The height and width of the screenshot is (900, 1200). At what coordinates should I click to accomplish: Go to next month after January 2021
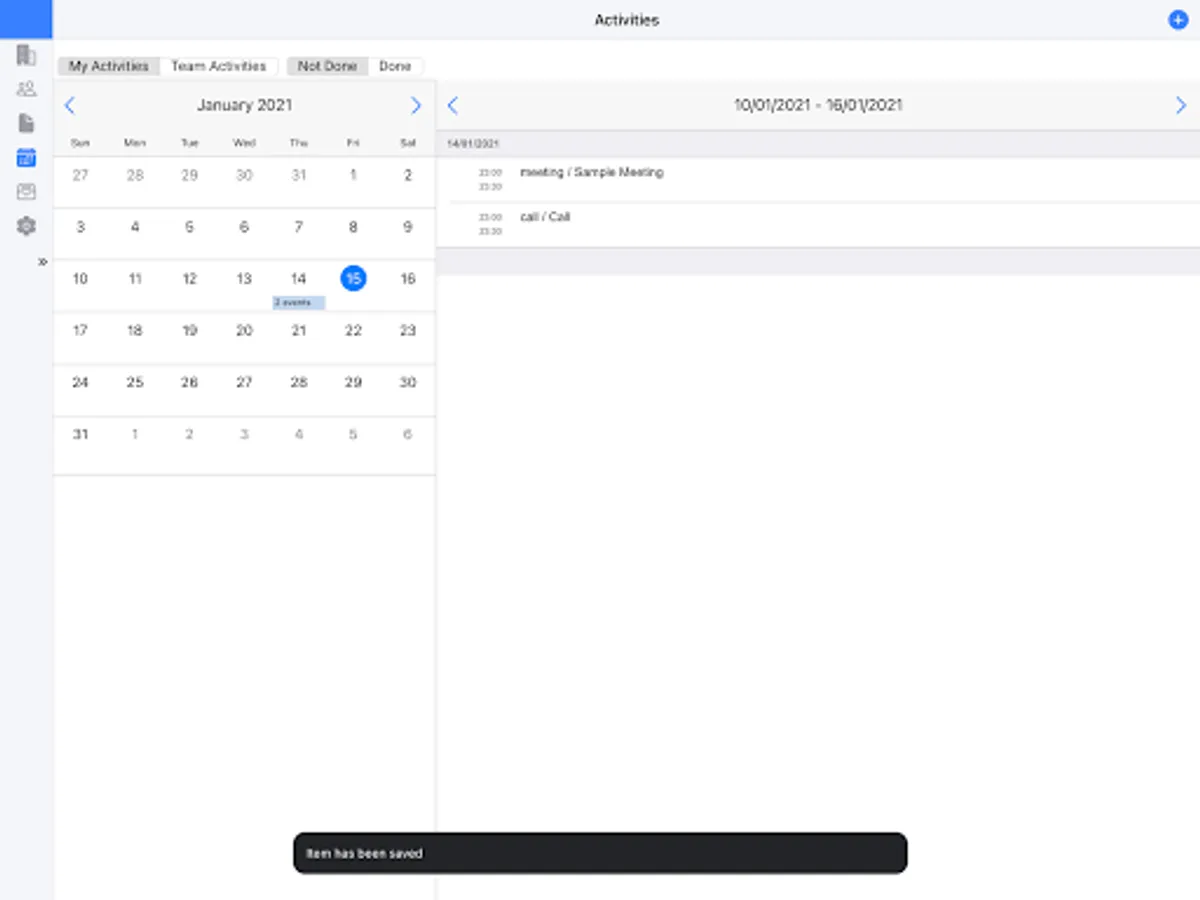coord(416,105)
